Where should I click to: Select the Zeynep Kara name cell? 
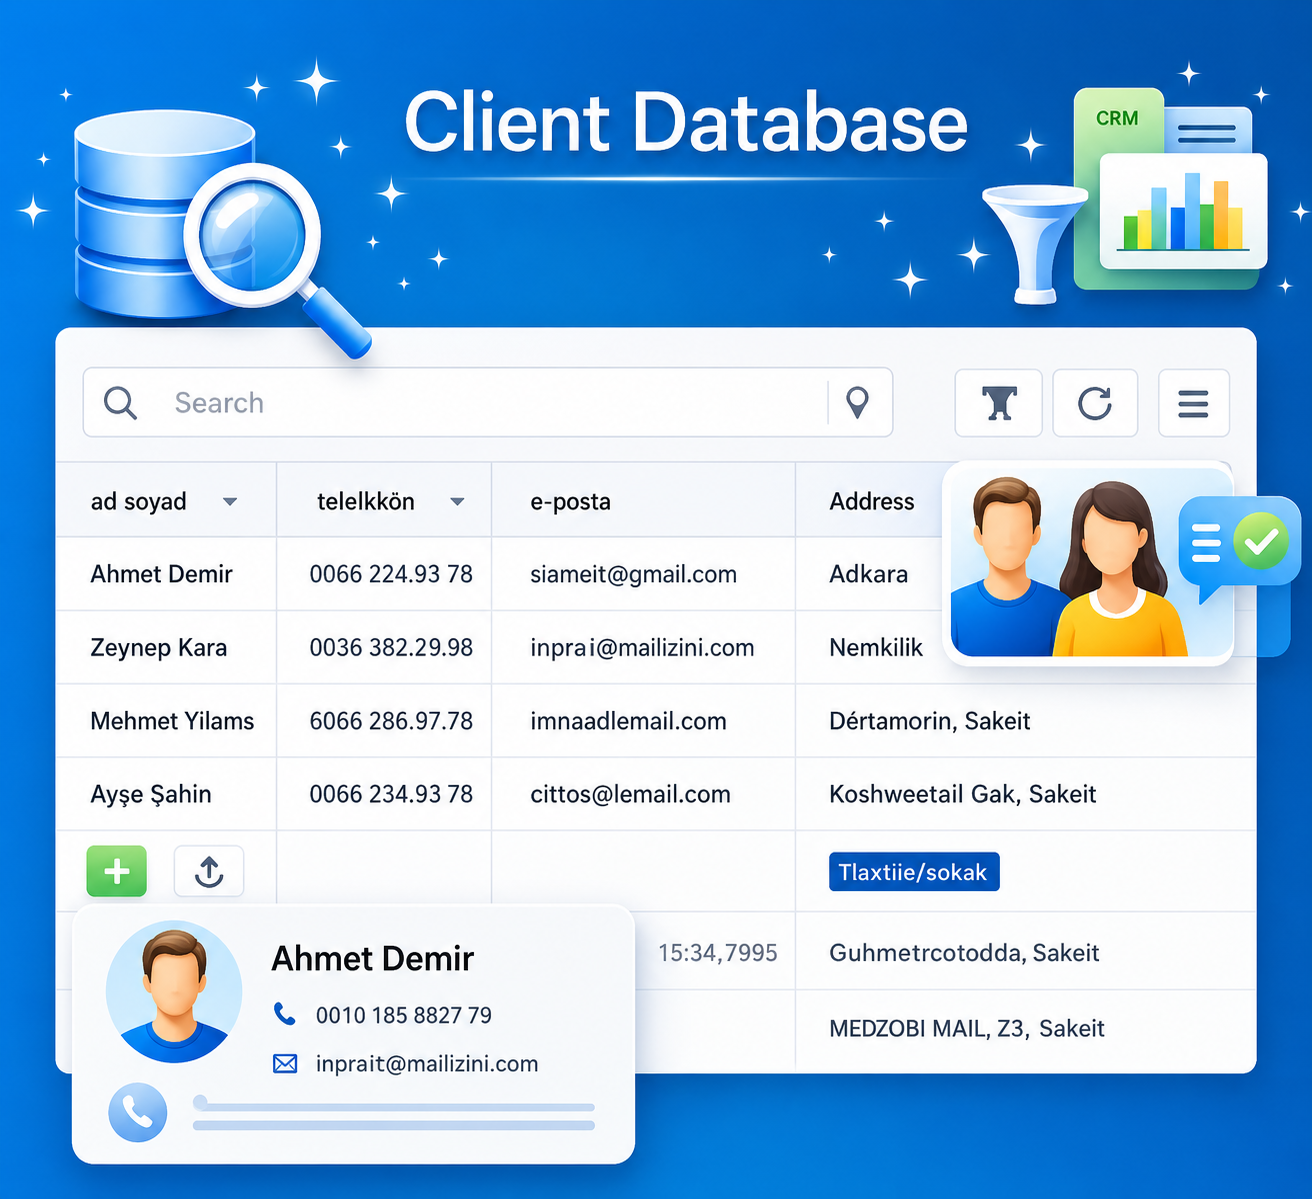159,648
